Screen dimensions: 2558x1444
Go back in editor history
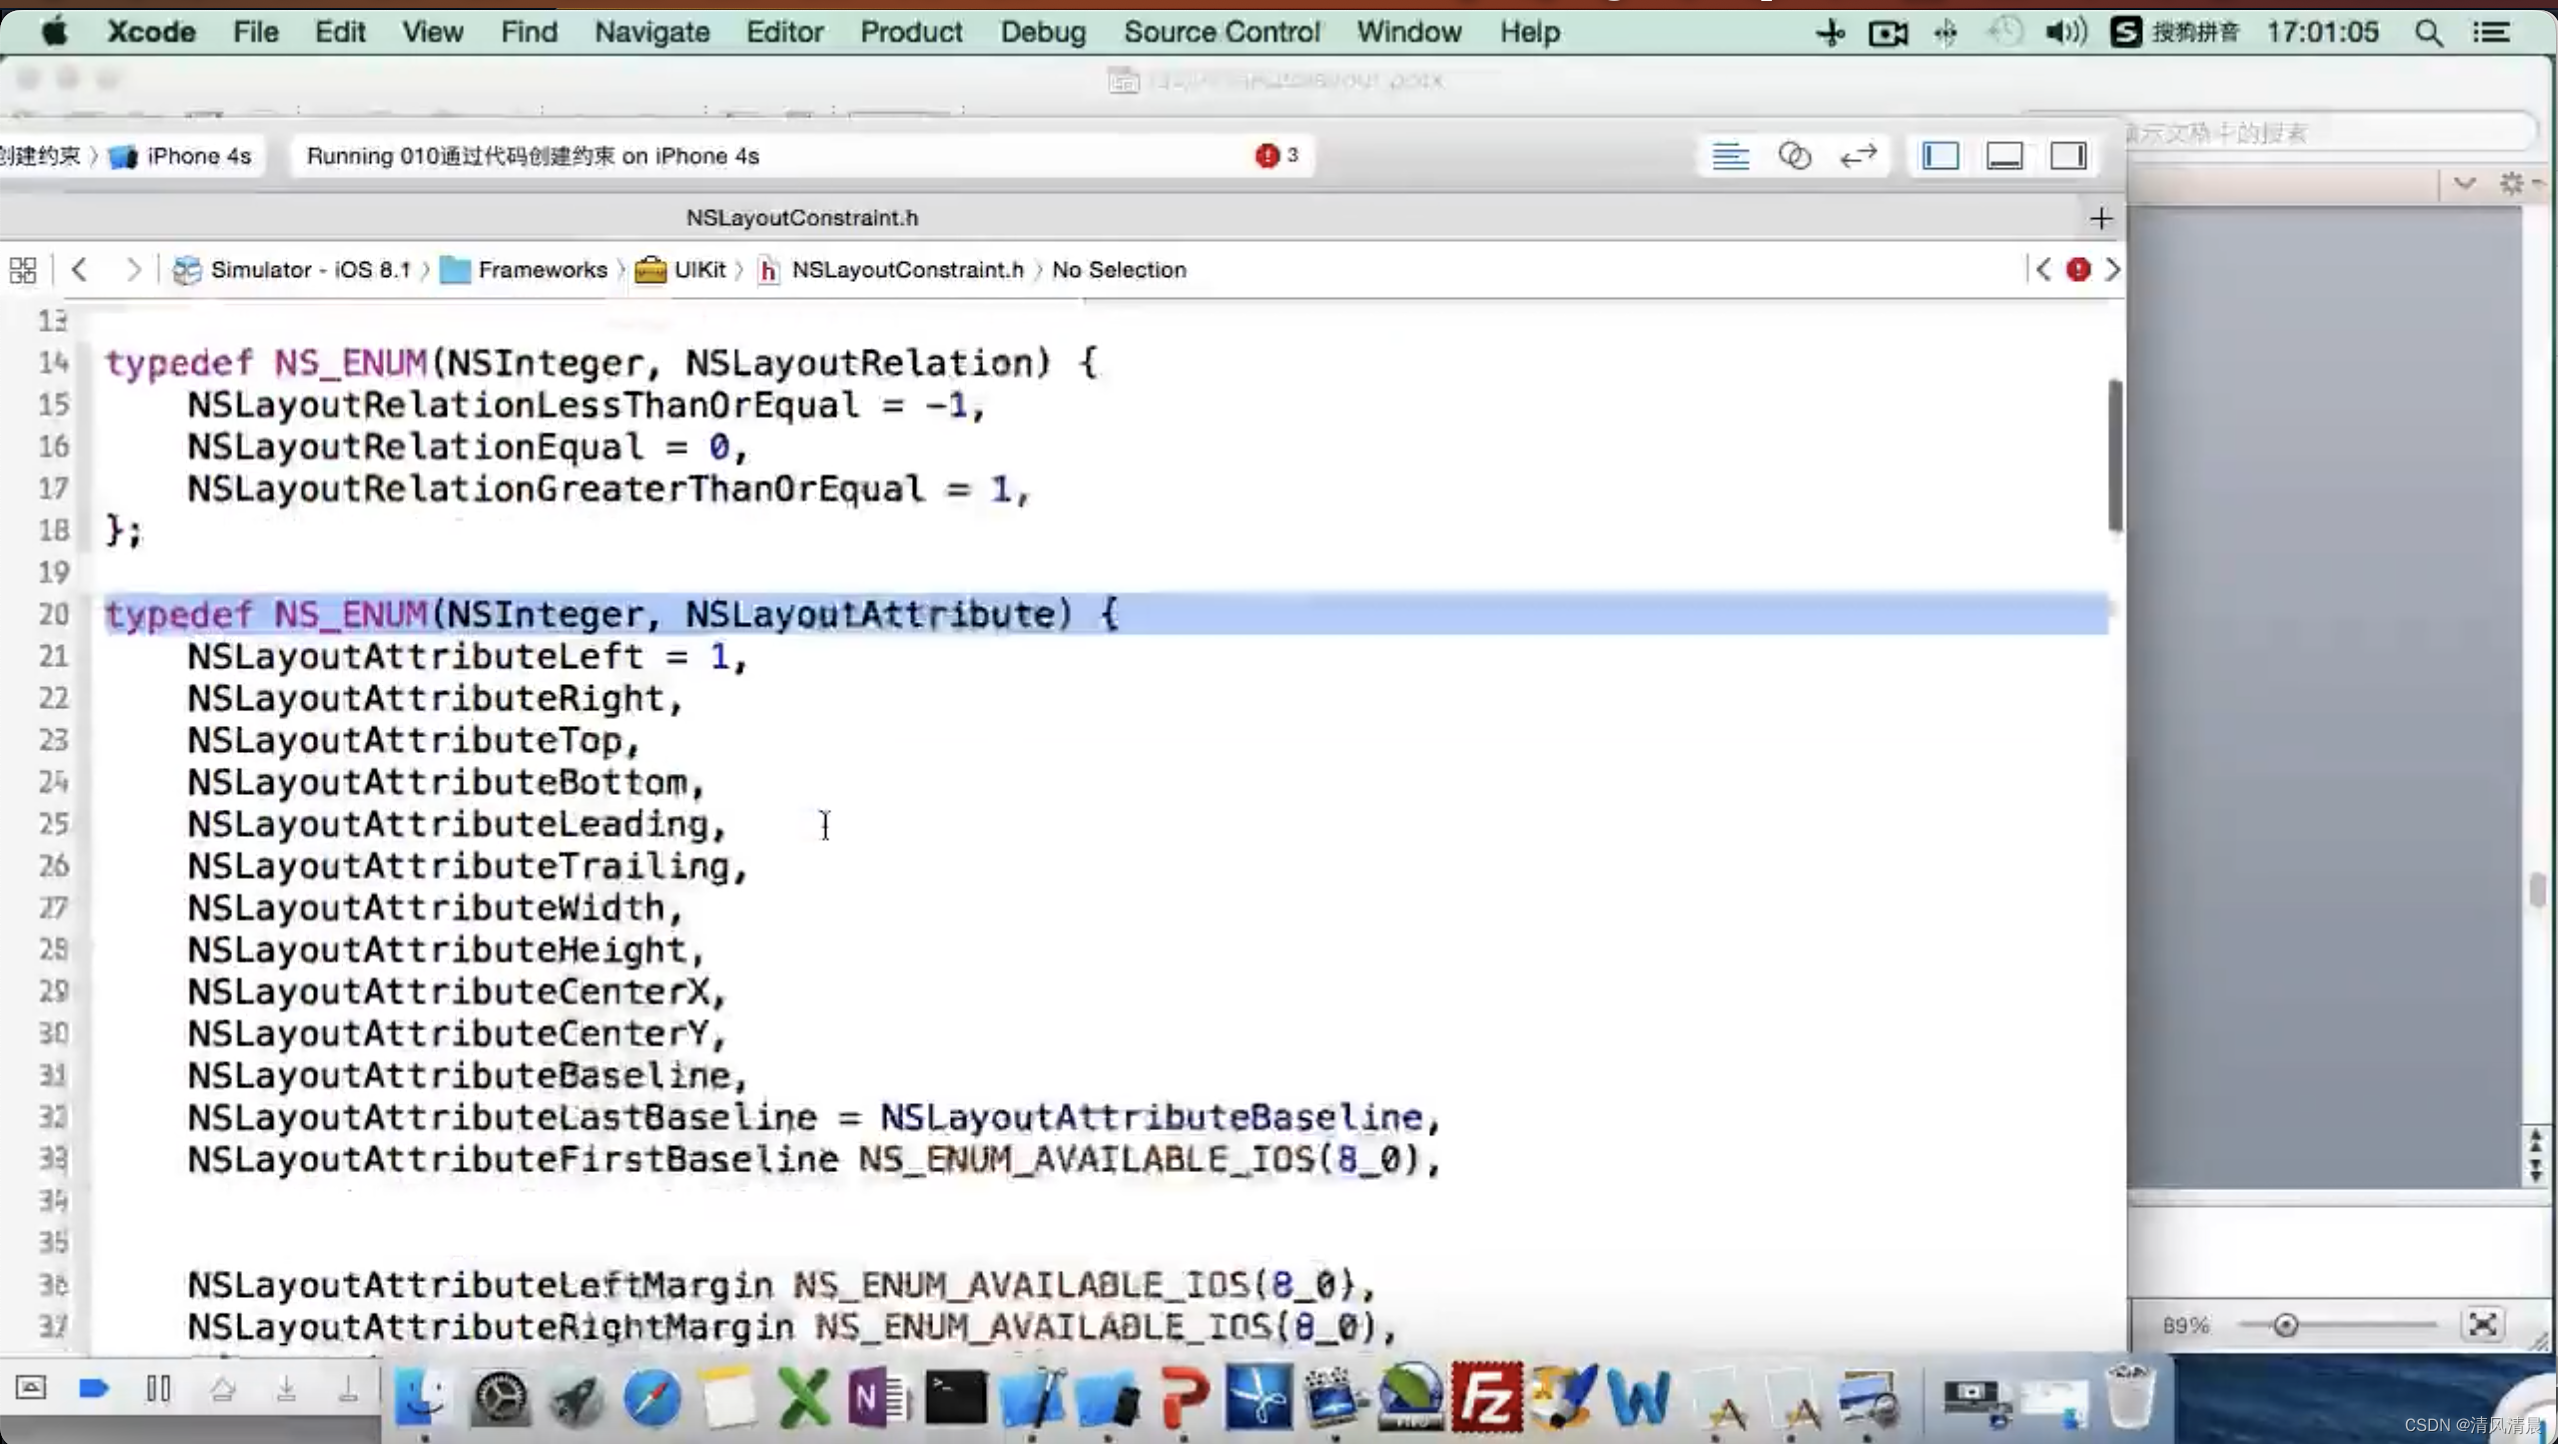click(80, 270)
